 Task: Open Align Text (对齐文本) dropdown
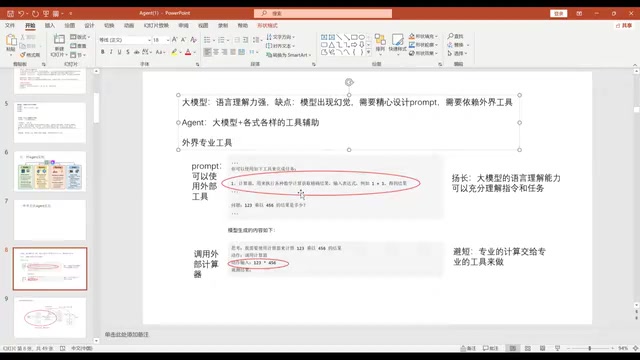[281, 46]
